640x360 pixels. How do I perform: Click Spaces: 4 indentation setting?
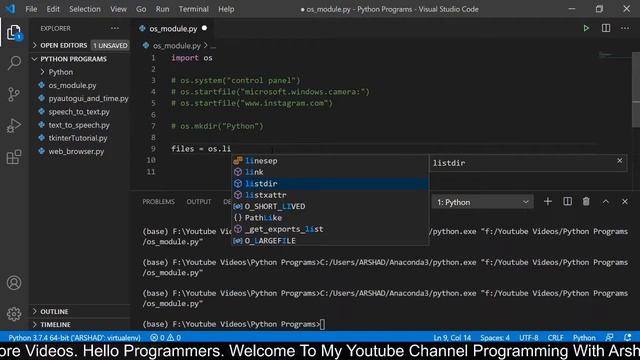click(x=495, y=338)
